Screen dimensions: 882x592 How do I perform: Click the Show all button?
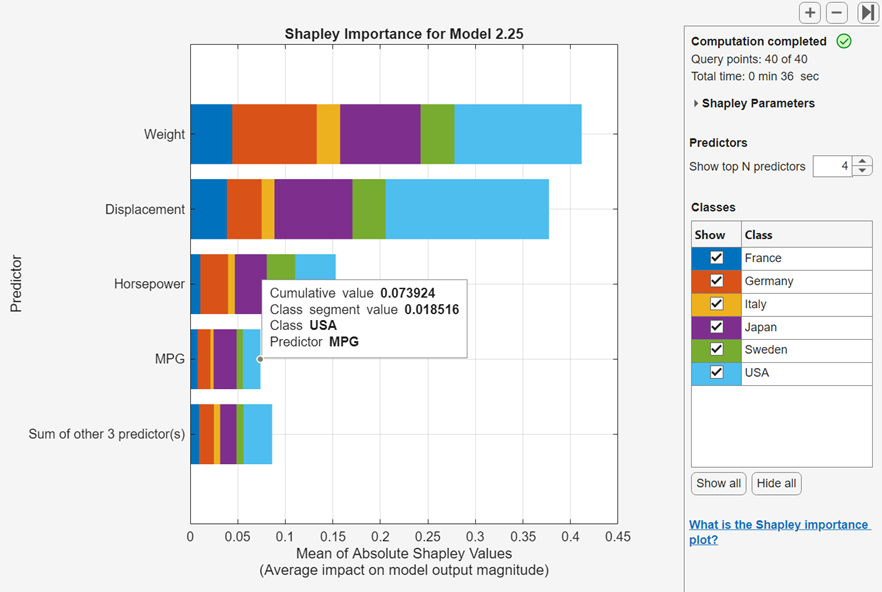tap(718, 484)
